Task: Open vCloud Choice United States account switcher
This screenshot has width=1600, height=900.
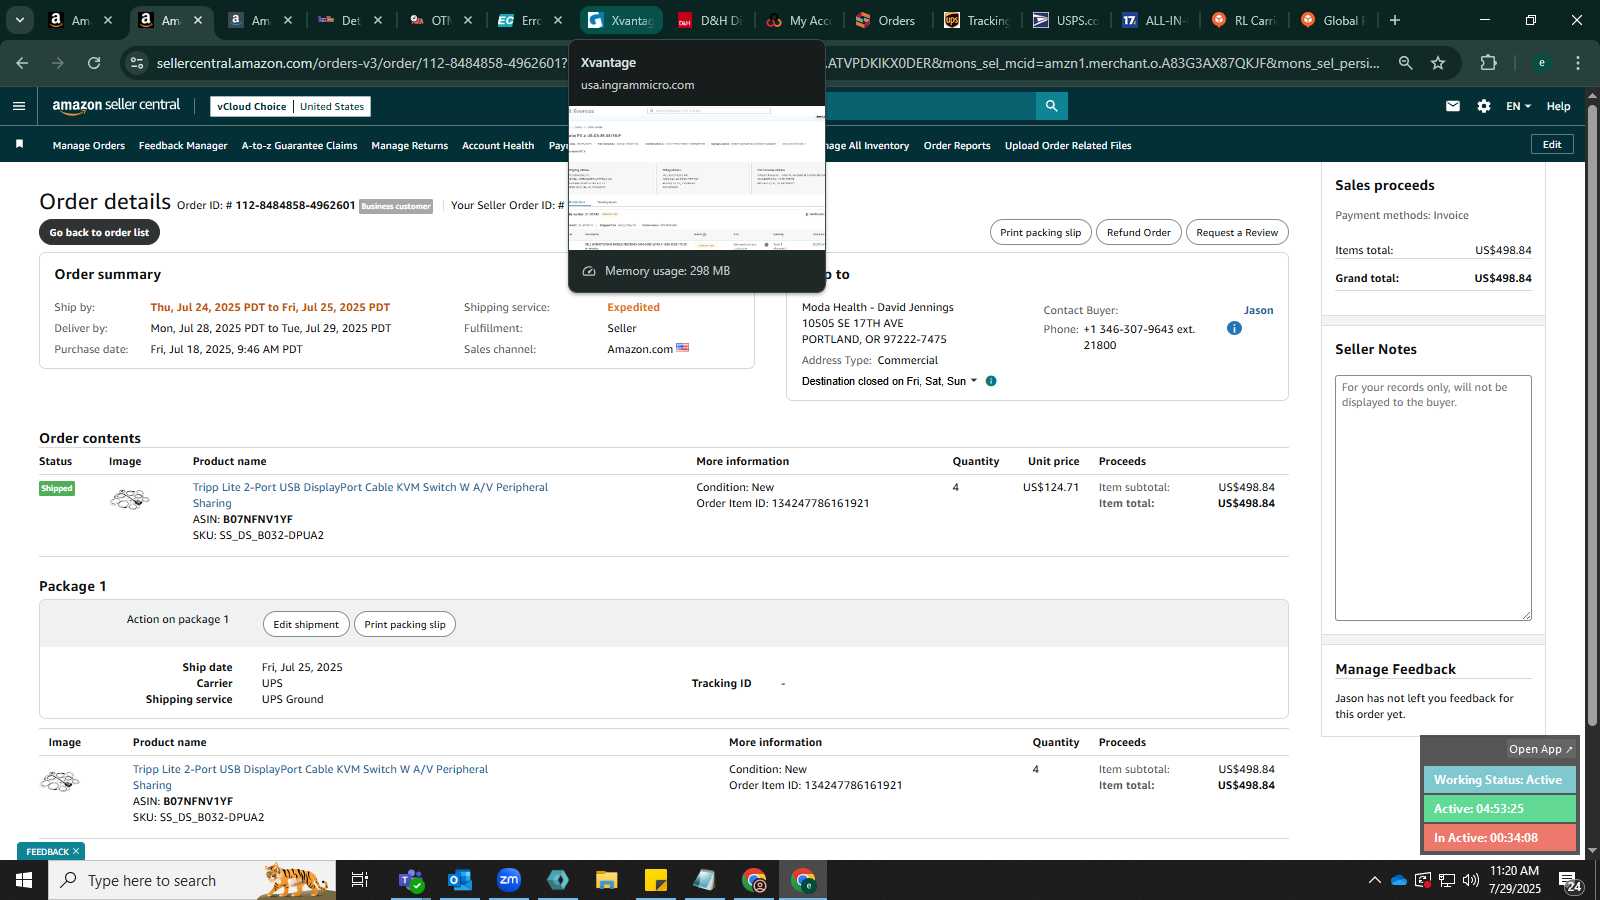Action: (x=291, y=106)
